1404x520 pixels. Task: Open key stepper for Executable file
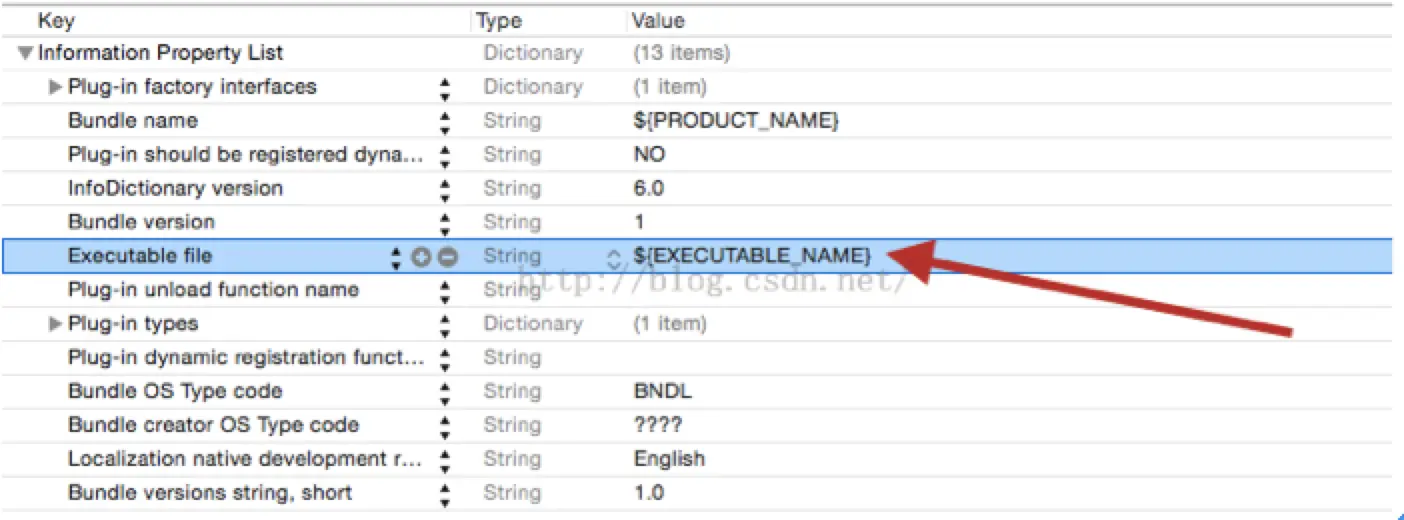[397, 257]
